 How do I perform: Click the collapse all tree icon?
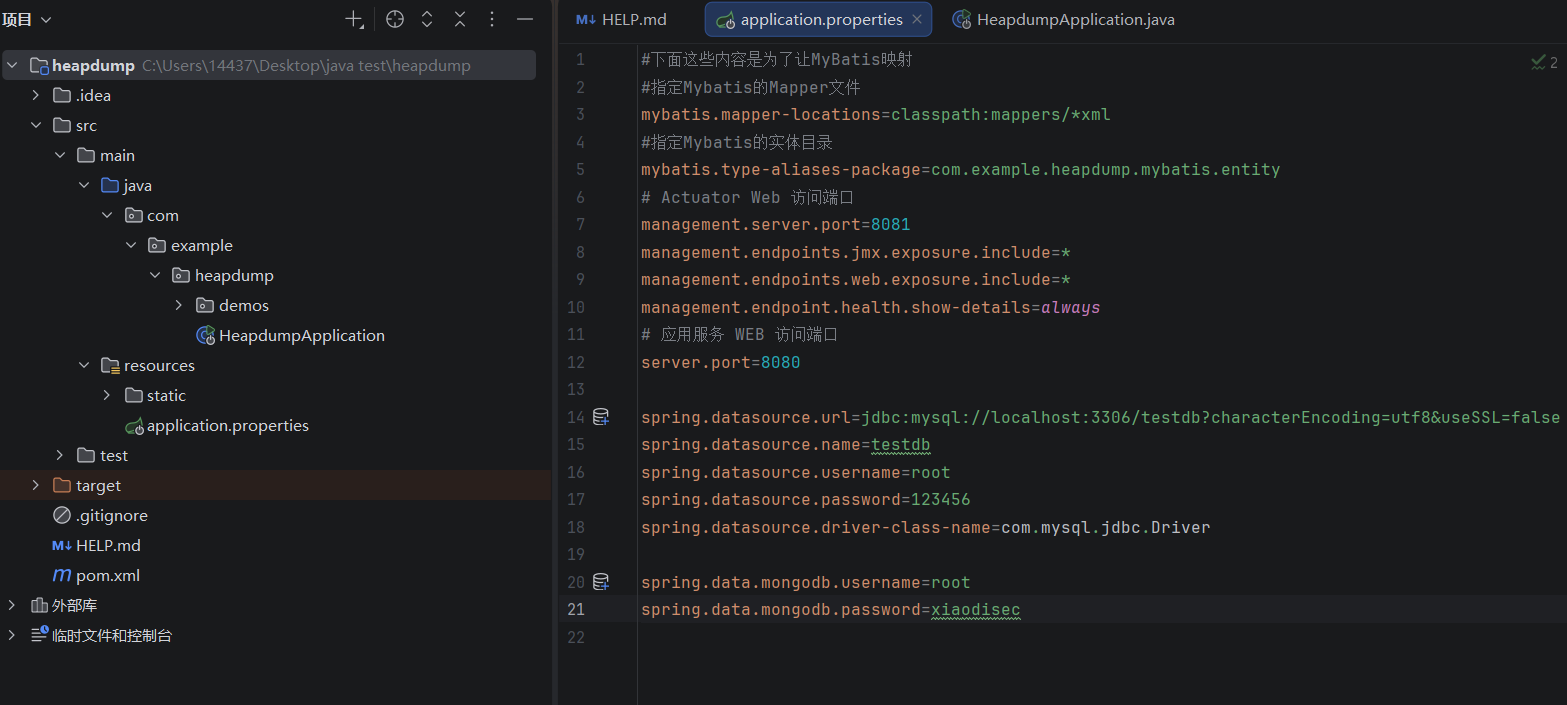pos(460,19)
